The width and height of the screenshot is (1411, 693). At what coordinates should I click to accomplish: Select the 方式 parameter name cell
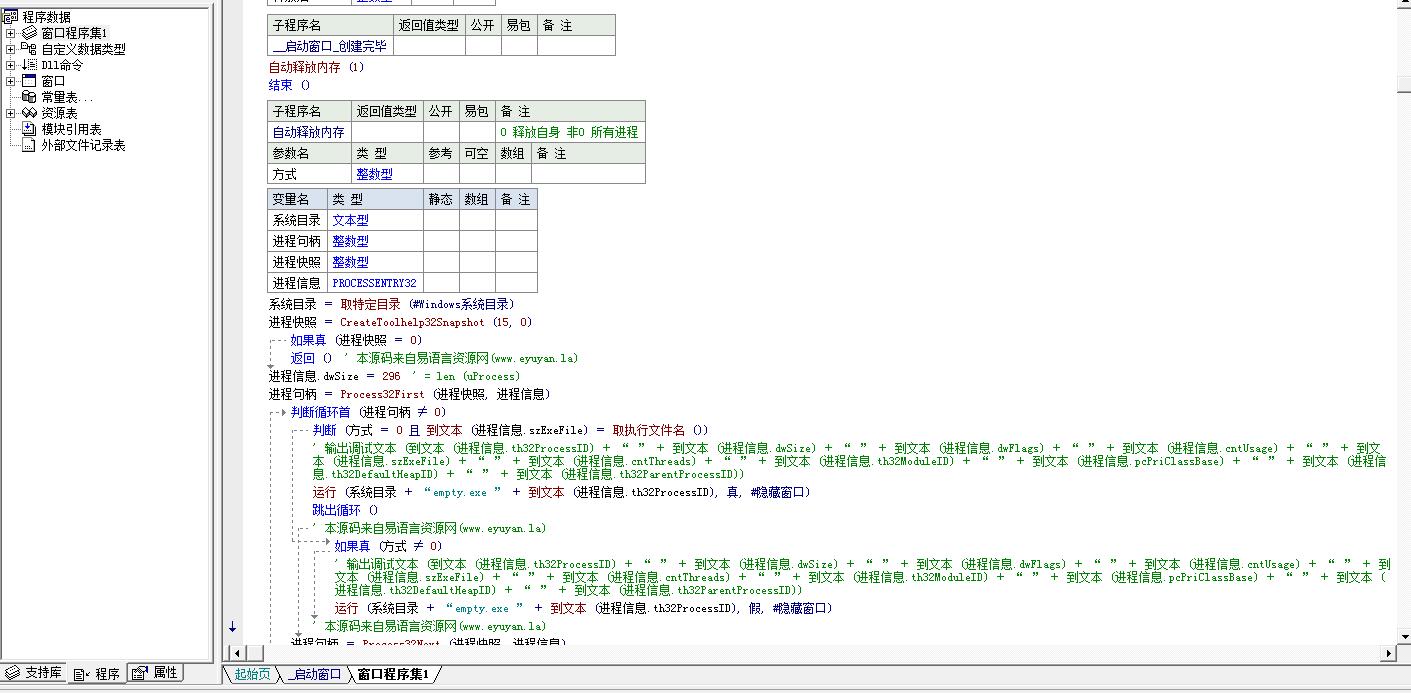309,174
